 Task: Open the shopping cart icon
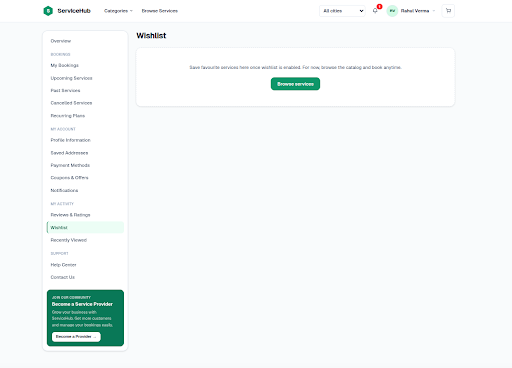(x=448, y=11)
